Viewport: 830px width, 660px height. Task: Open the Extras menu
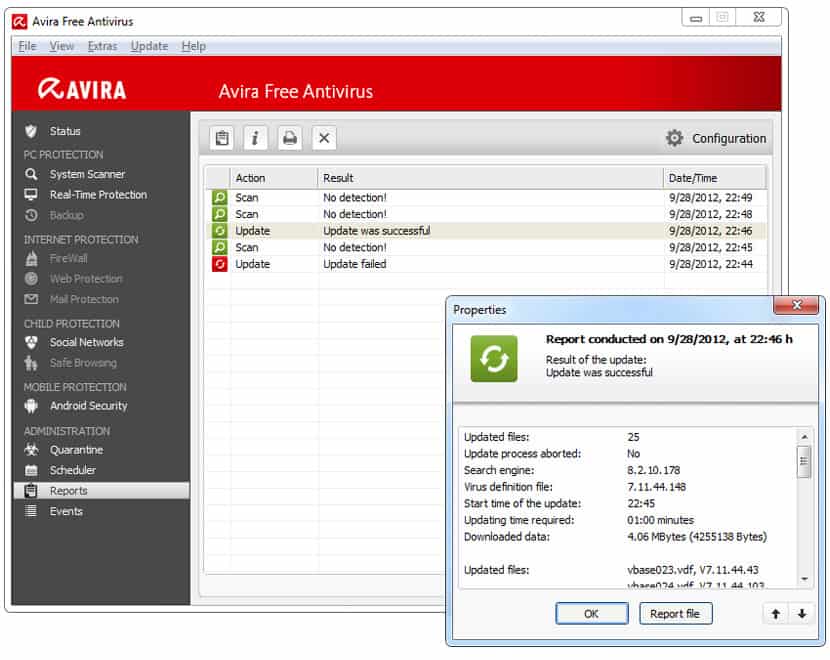(102, 46)
